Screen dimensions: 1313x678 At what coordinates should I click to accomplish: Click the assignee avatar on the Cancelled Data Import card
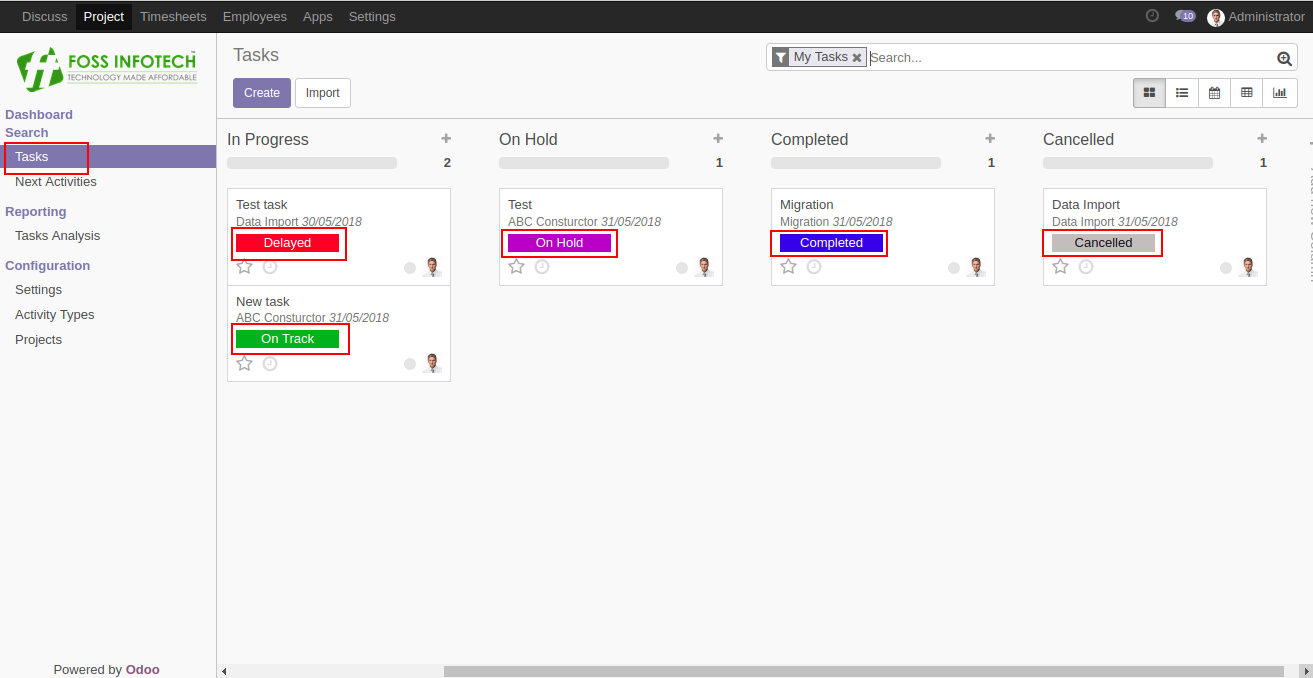[x=1248, y=267]
